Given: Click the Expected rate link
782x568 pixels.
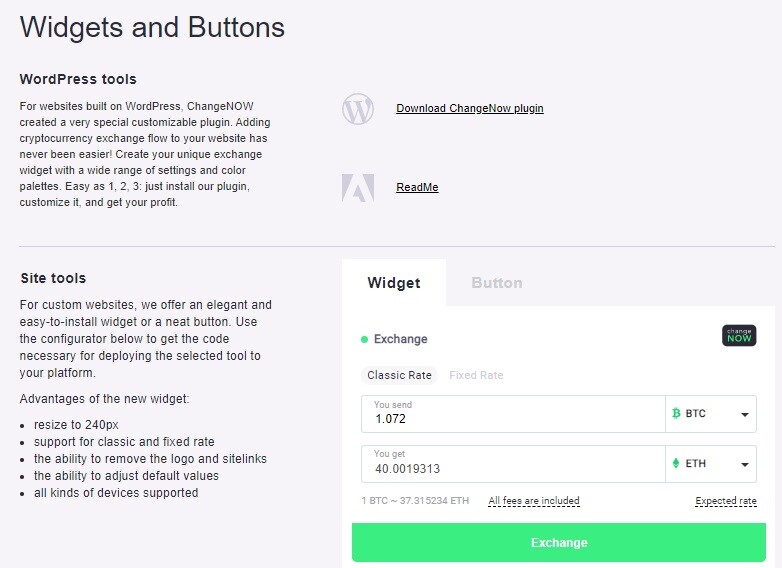Looking at the screenshot, I should click(726, 501).
